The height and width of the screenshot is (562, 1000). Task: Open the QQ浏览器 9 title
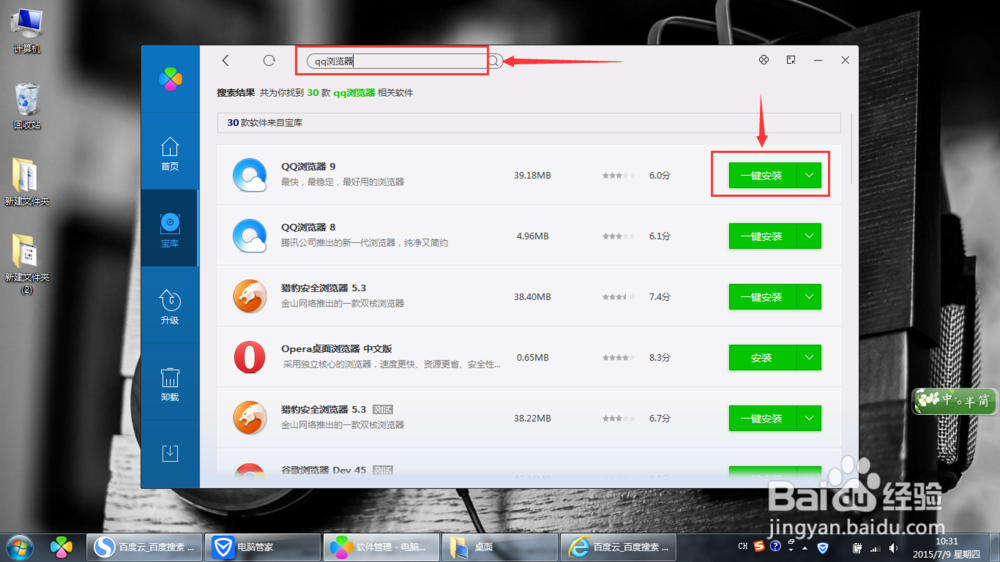[x=308, y=166]
